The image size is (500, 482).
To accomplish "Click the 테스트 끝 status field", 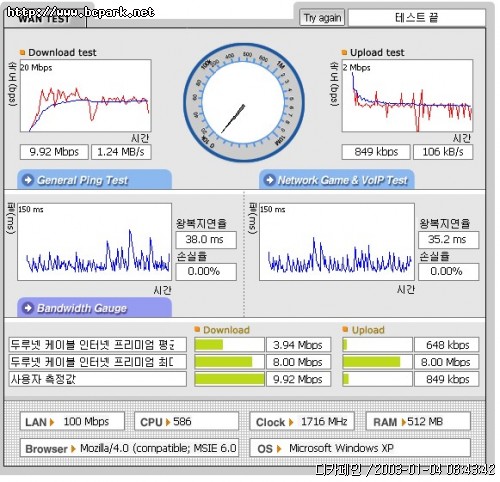I will 417,17.
